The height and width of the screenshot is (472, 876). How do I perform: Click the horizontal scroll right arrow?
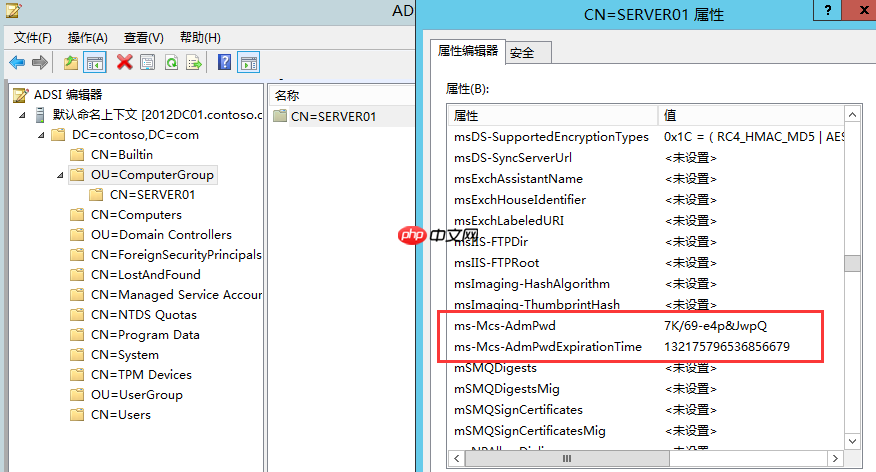tap(835, 459)
